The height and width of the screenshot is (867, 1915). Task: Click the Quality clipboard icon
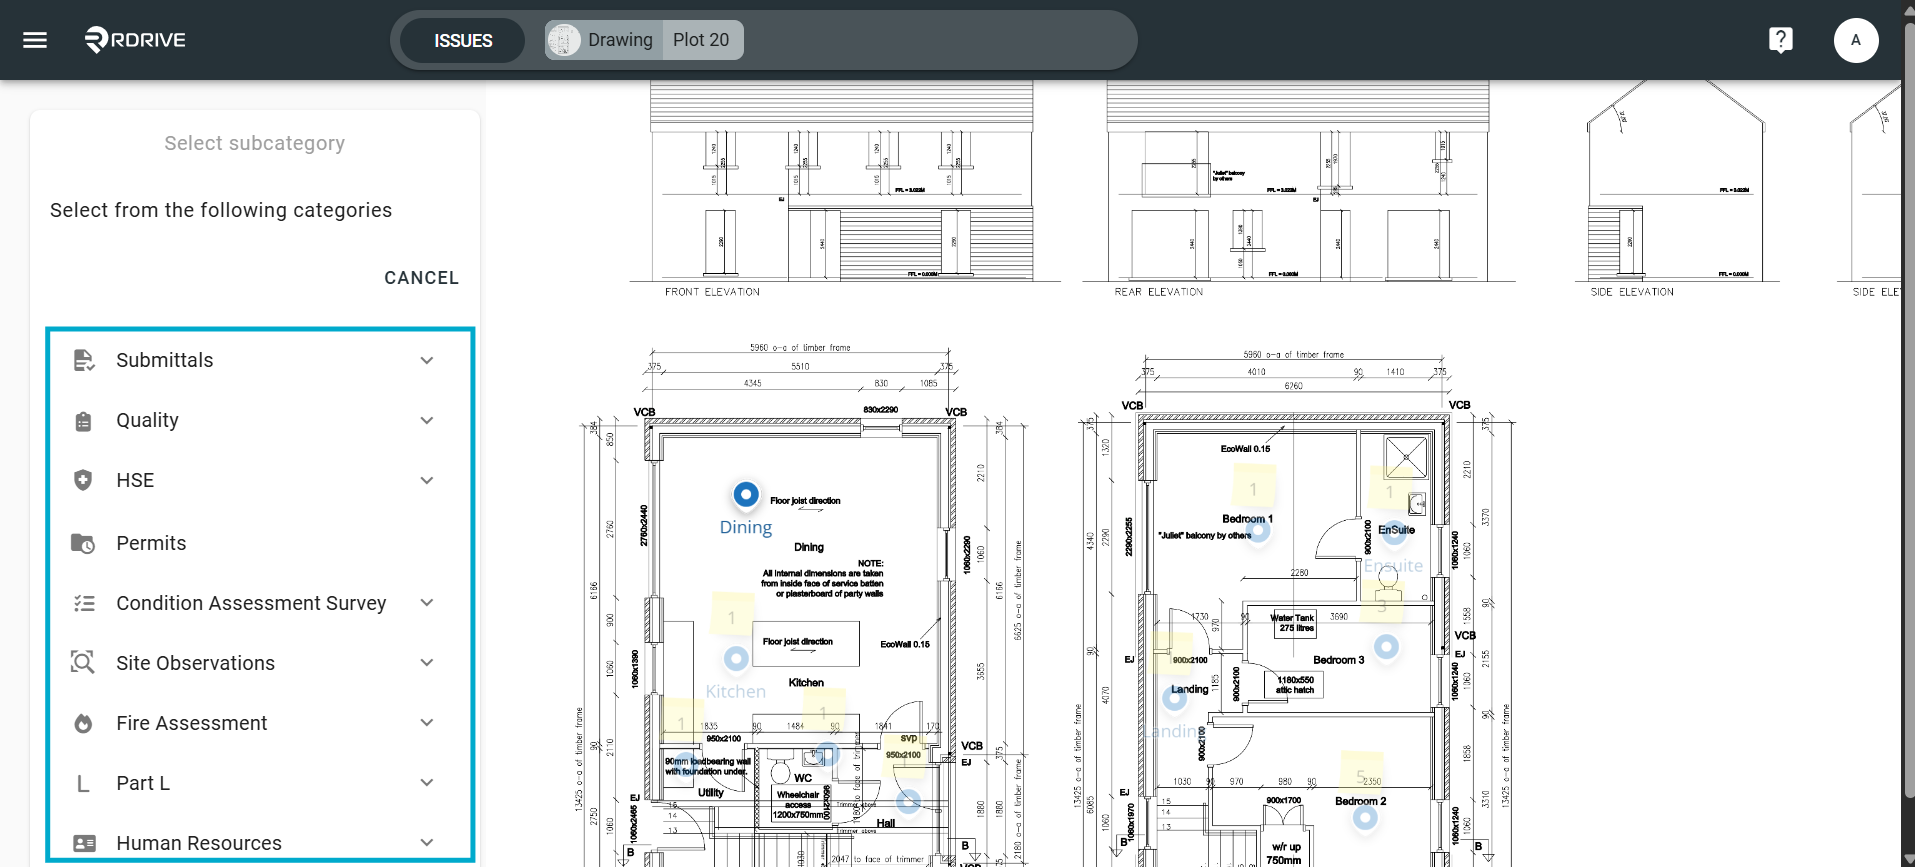84,421
